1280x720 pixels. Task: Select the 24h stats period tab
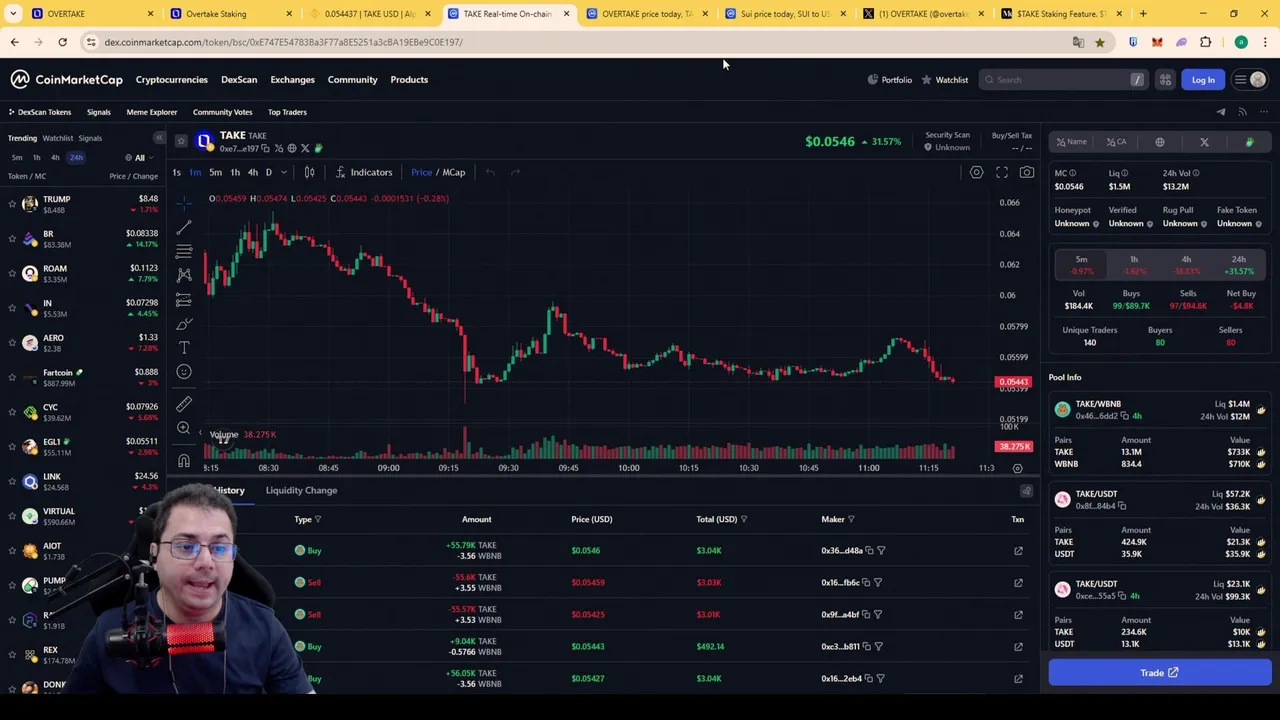pyautogui.click(x=1239, y=265)
